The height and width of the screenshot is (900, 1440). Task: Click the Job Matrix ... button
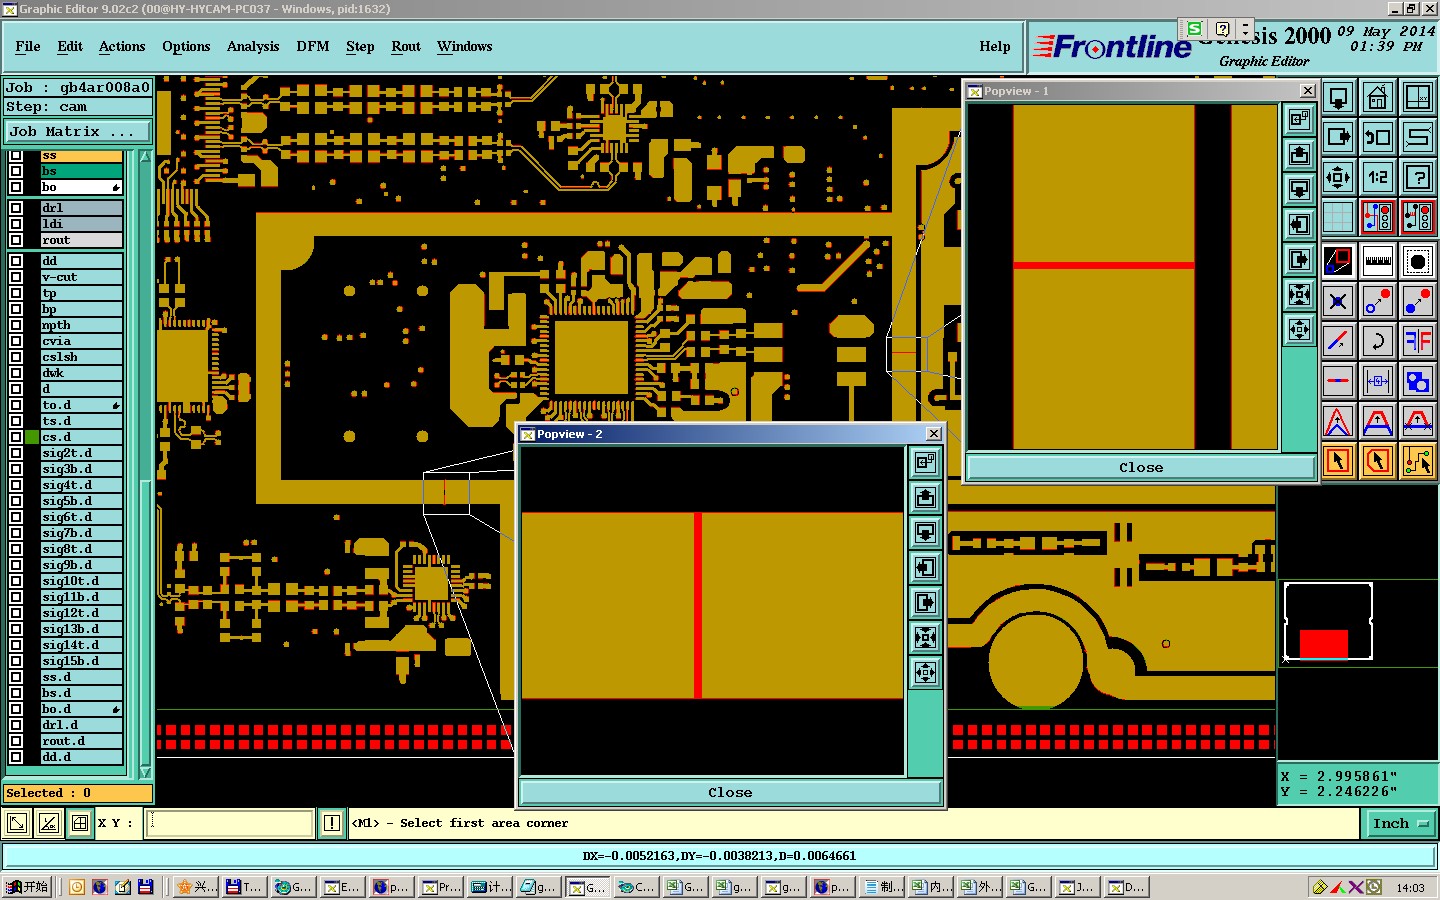pos(78,131)
